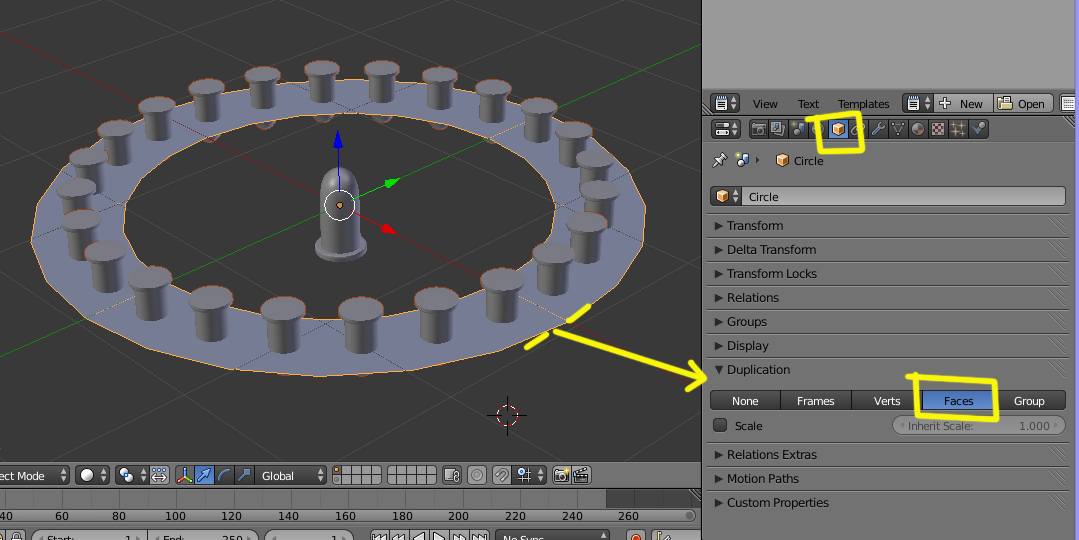Screen dimensions: 1079x540
Task: Create a New text block
Action: pos(963,104)
